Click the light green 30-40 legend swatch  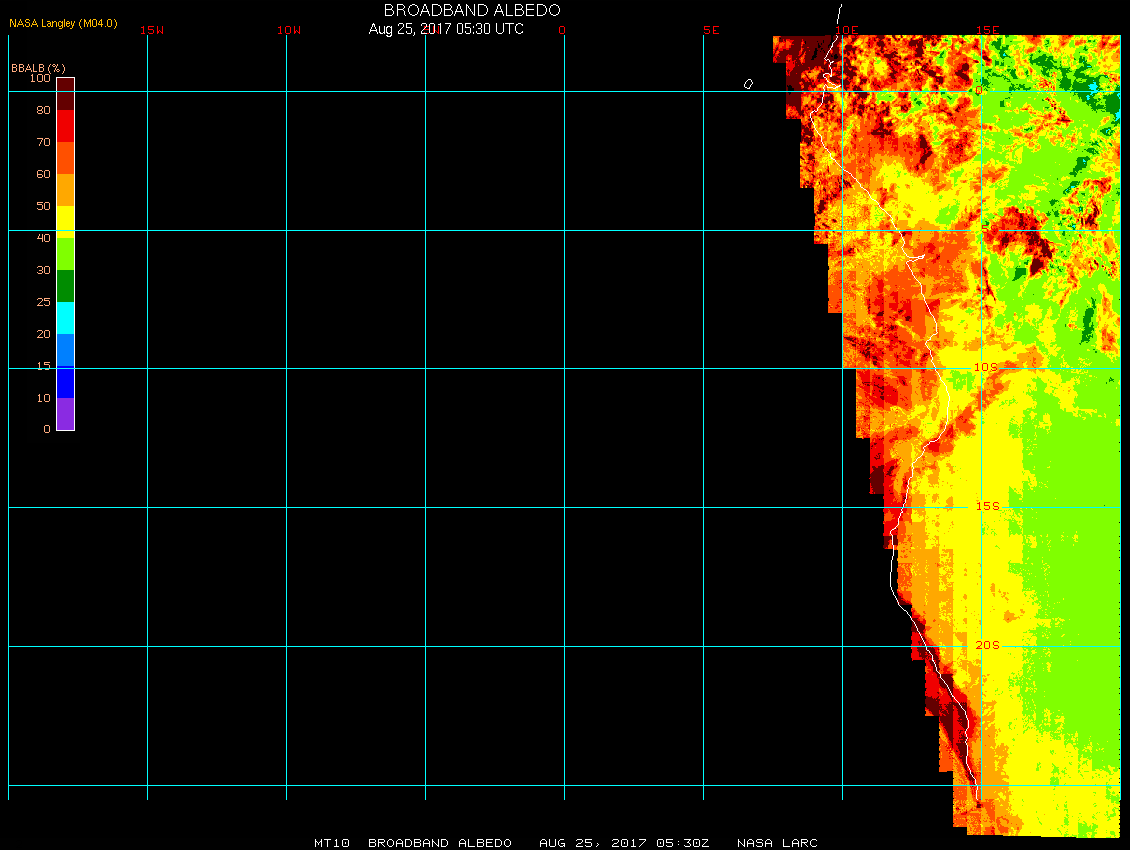click(65, 254)
